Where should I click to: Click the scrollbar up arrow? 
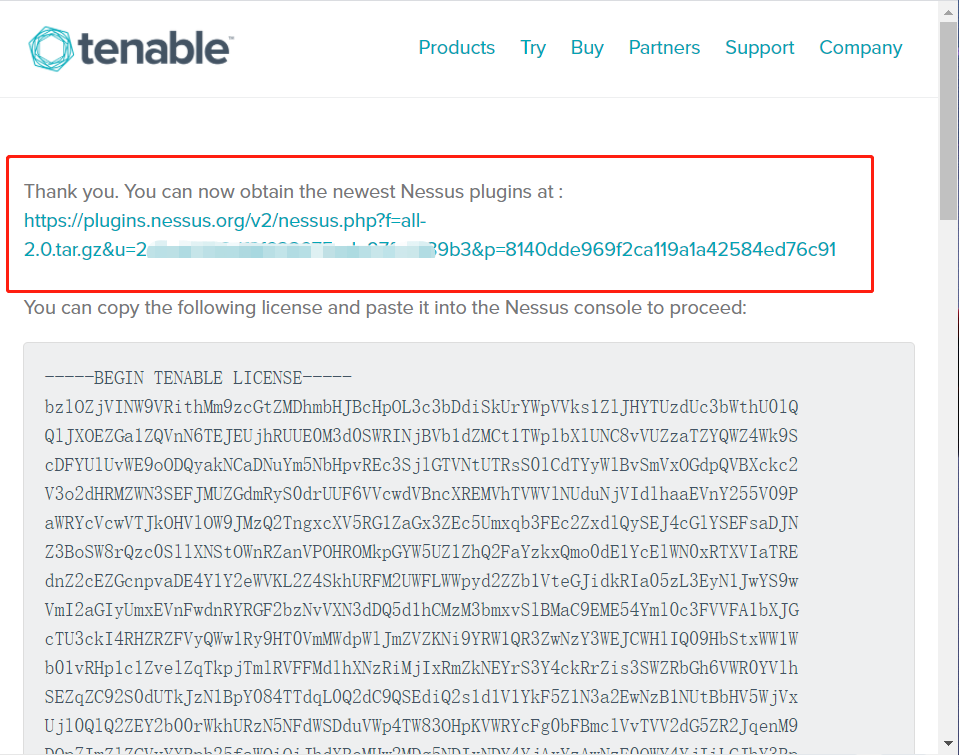(948, 10)
